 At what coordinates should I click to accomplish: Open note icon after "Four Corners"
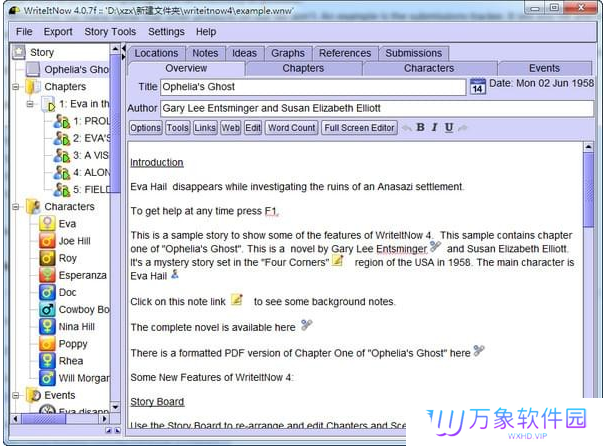(338, 260)
